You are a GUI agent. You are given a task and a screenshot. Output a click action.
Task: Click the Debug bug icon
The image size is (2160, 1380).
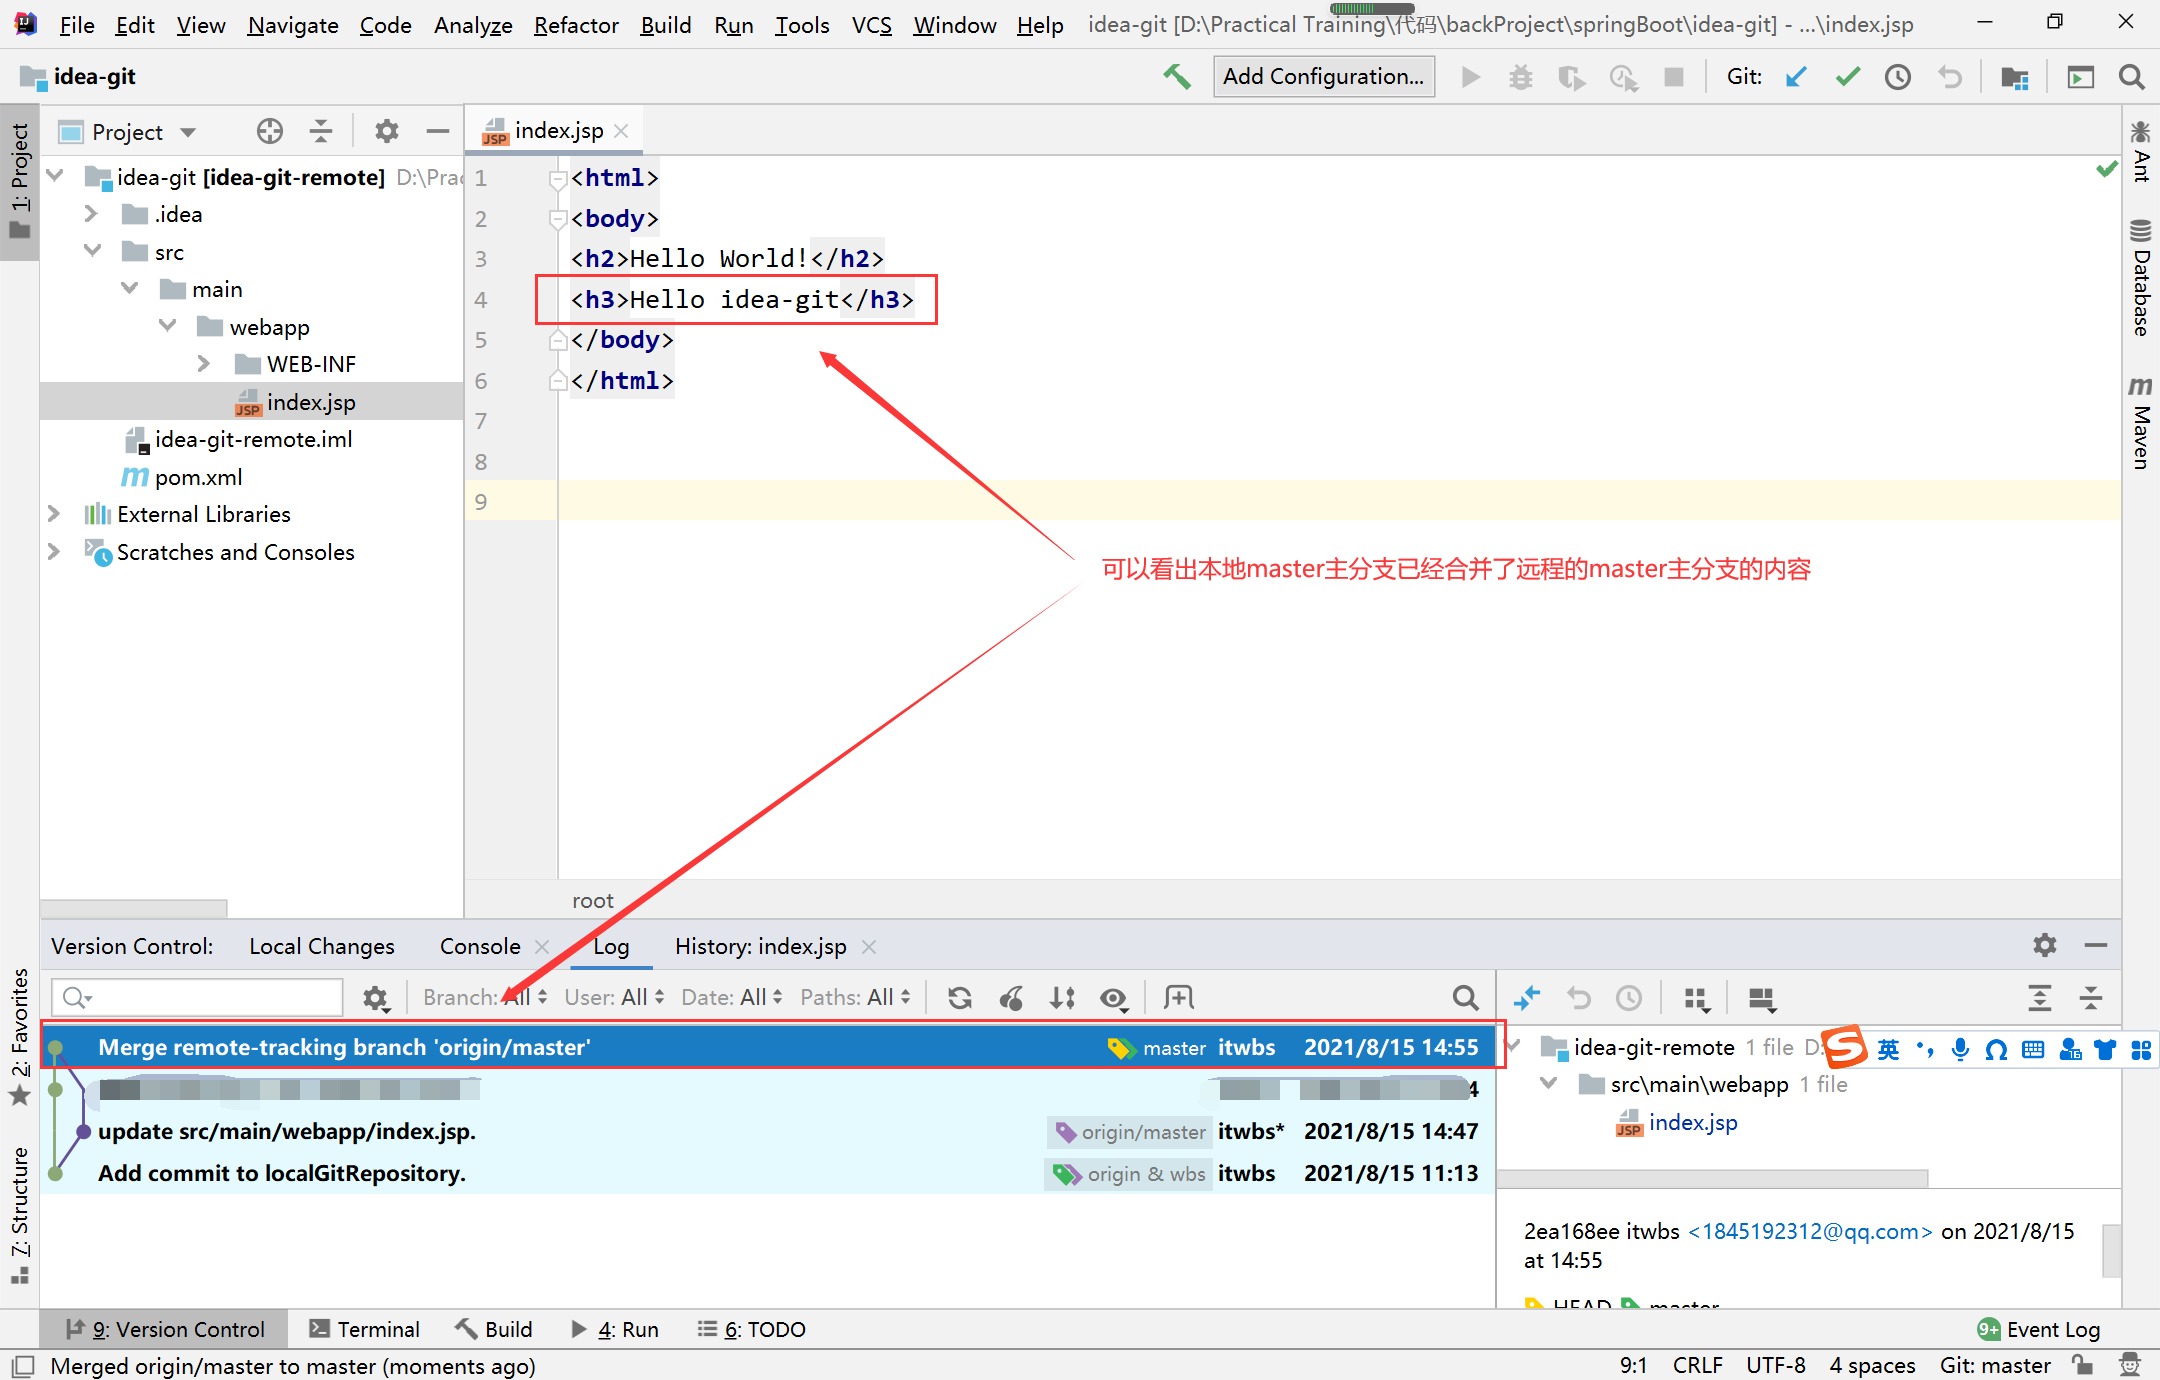click(1521, 77)
